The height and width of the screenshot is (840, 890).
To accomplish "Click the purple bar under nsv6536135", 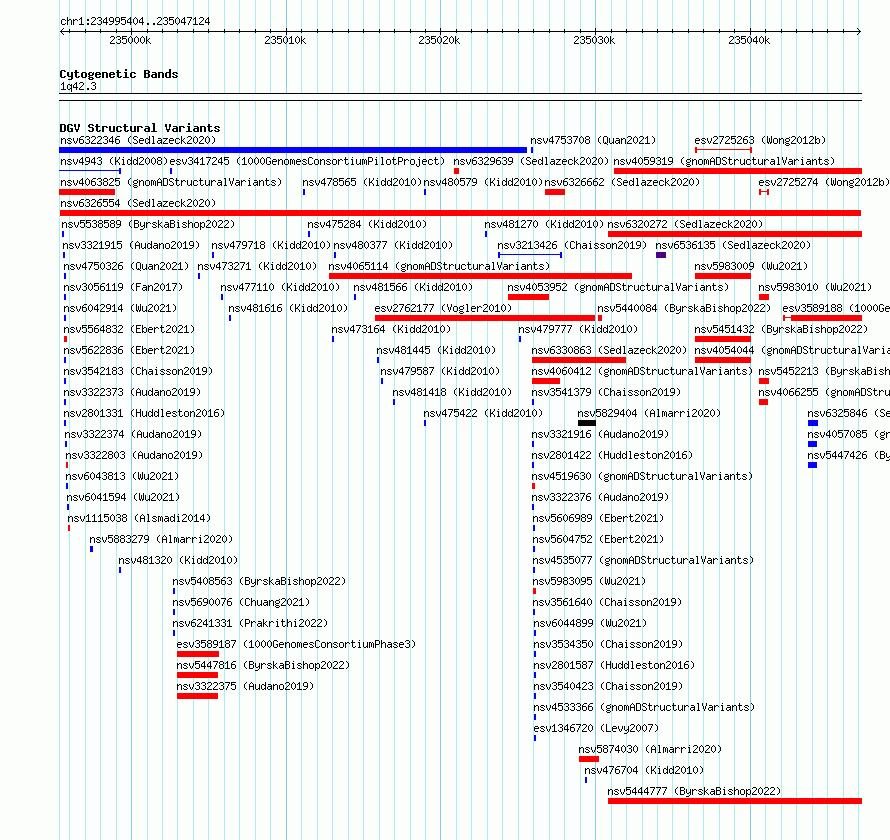I will coord(661,255).
